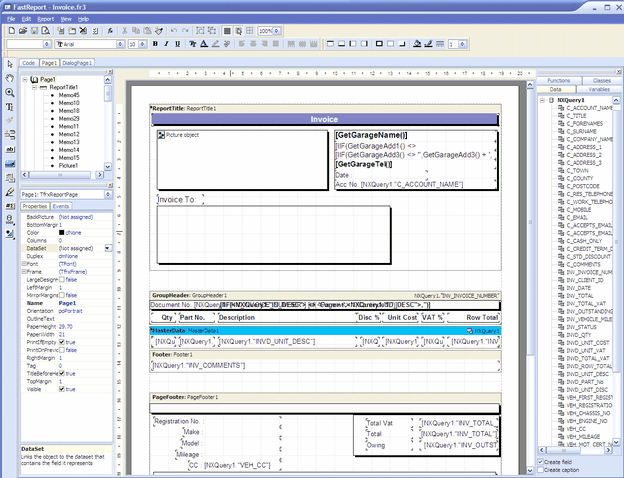Image resolution: width=624 pixels, height=478 pixels.
Task: Click the Undo arrow icon
Action: [174, 31]
